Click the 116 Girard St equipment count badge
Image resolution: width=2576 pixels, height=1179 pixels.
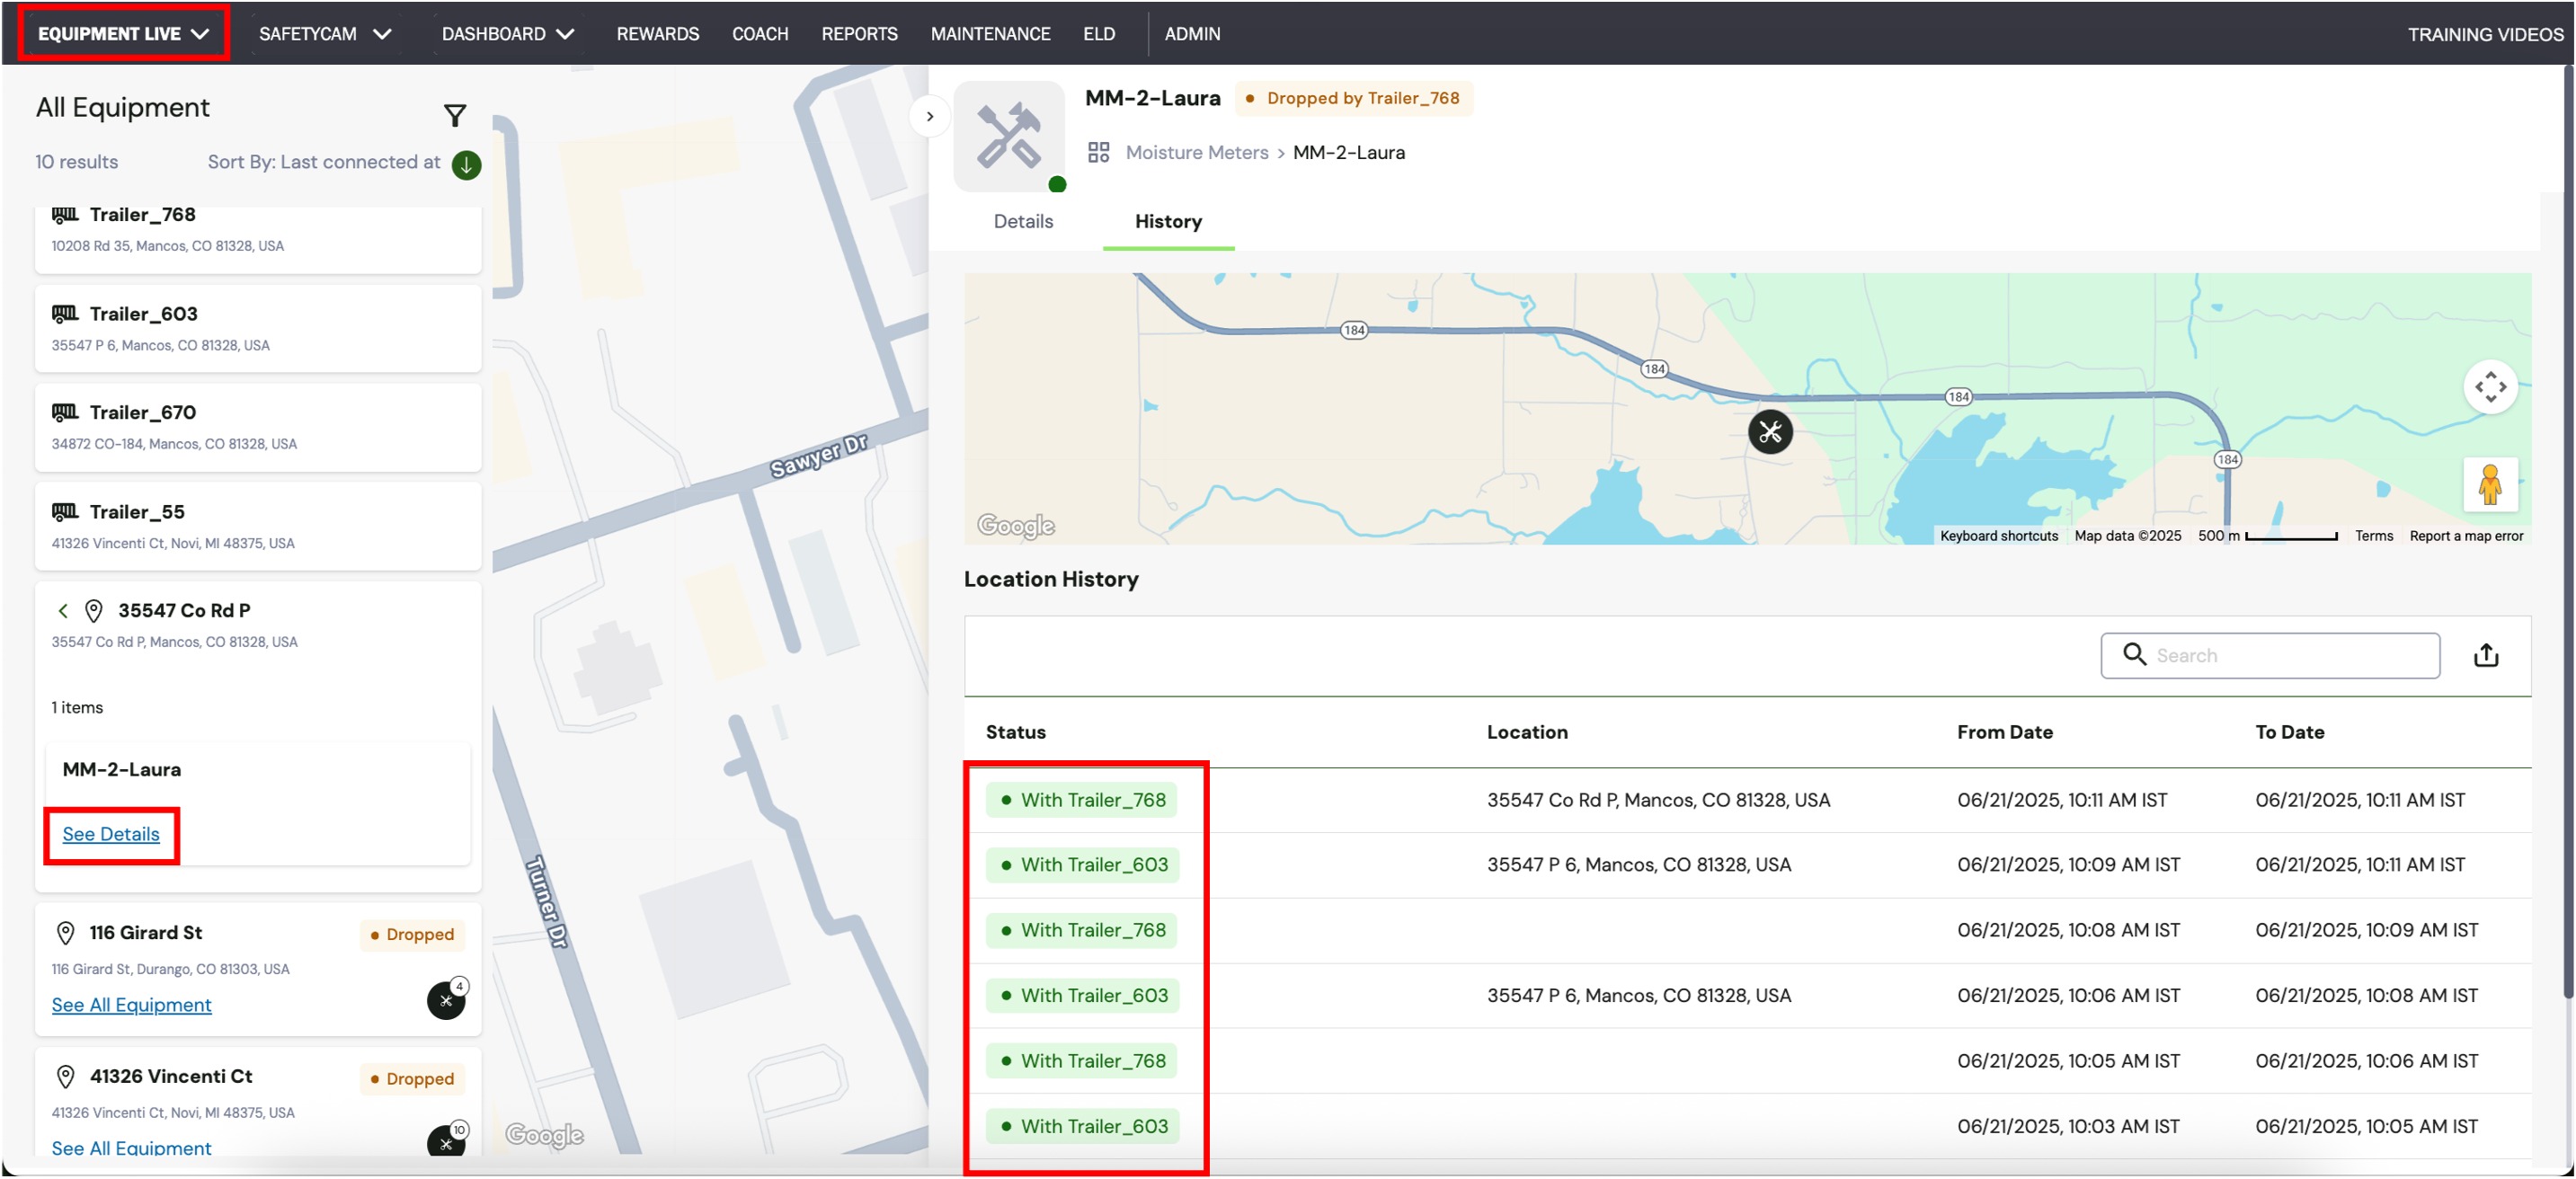pos(446,998)
